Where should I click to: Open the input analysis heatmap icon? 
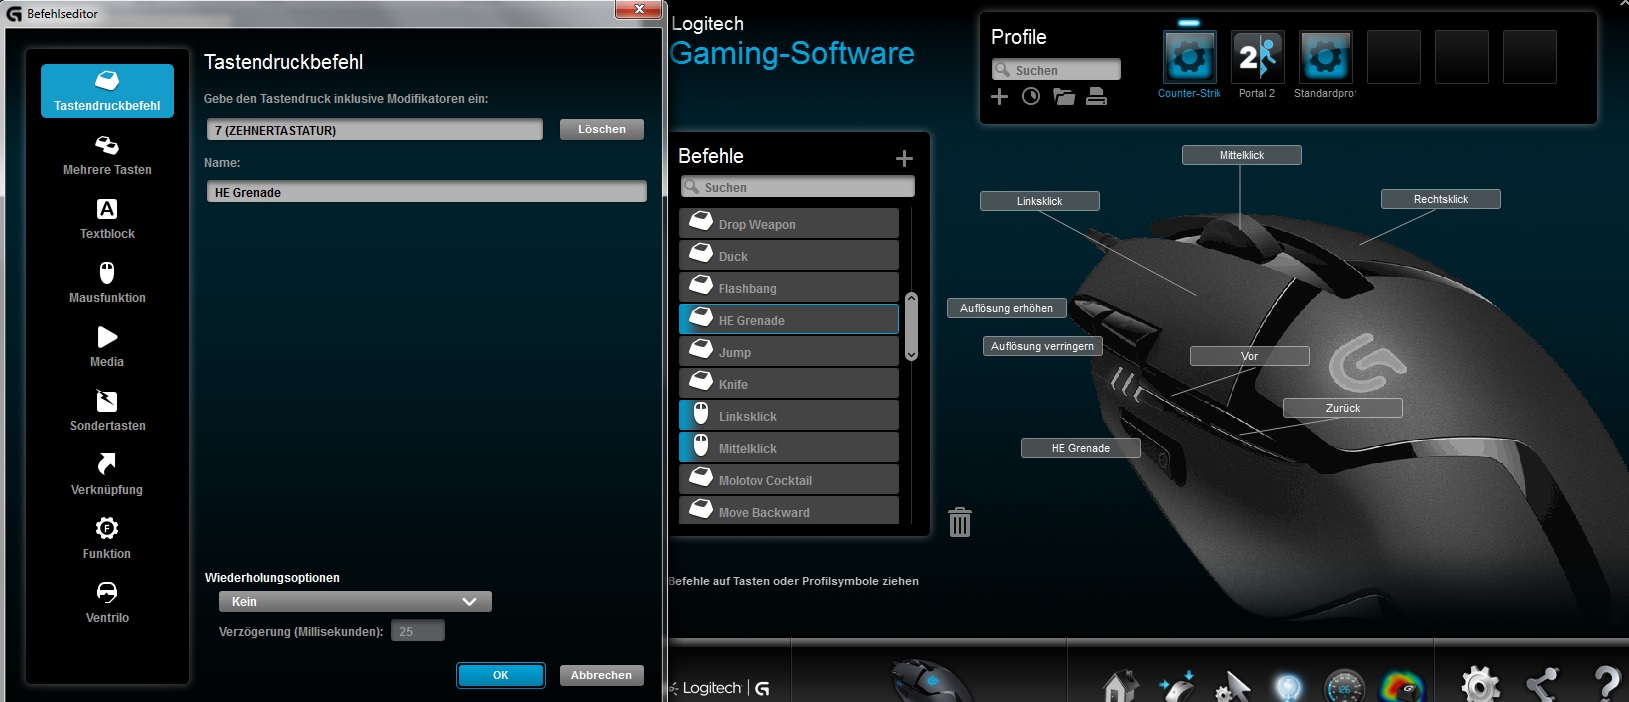coord(1402,688)
